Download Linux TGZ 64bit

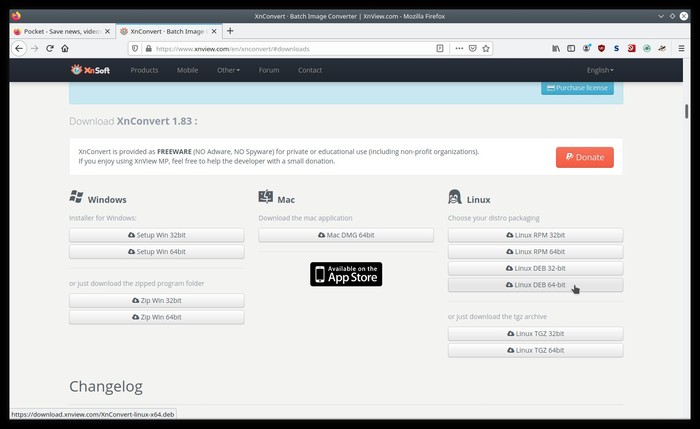coord(535,350)
